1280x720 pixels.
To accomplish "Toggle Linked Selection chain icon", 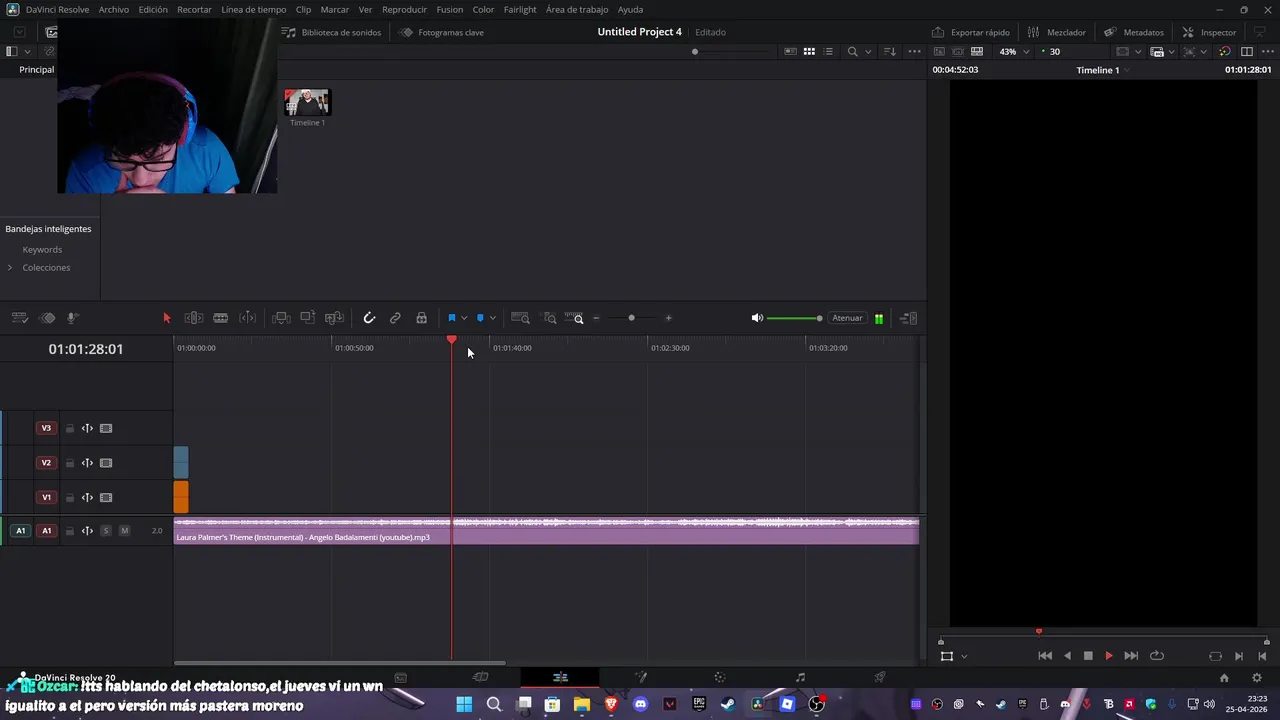I will pyautogui.click(x=395, y=318).
